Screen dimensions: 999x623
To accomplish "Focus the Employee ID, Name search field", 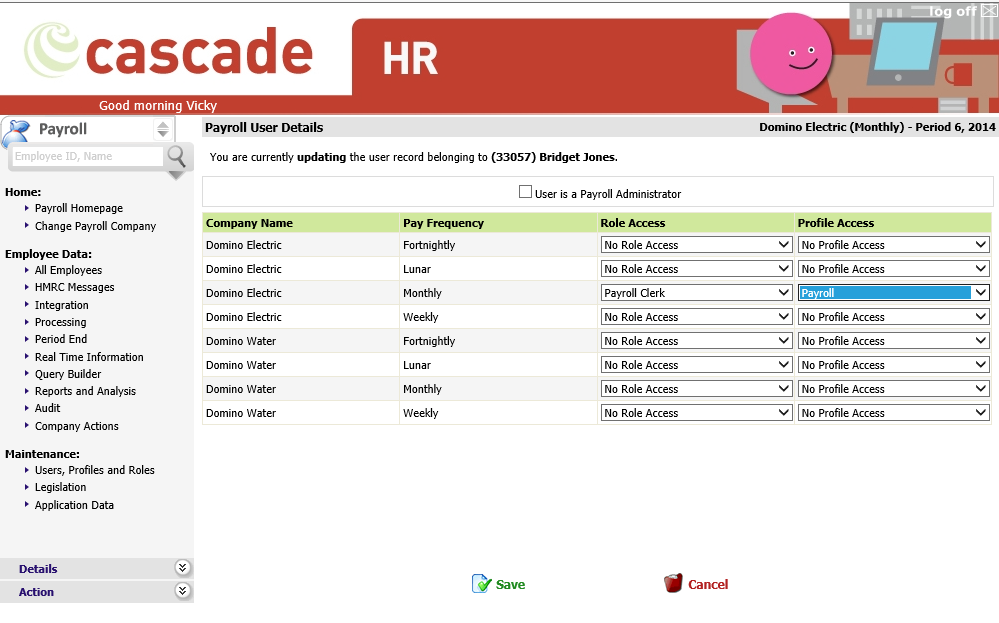I will pos(88,156).
